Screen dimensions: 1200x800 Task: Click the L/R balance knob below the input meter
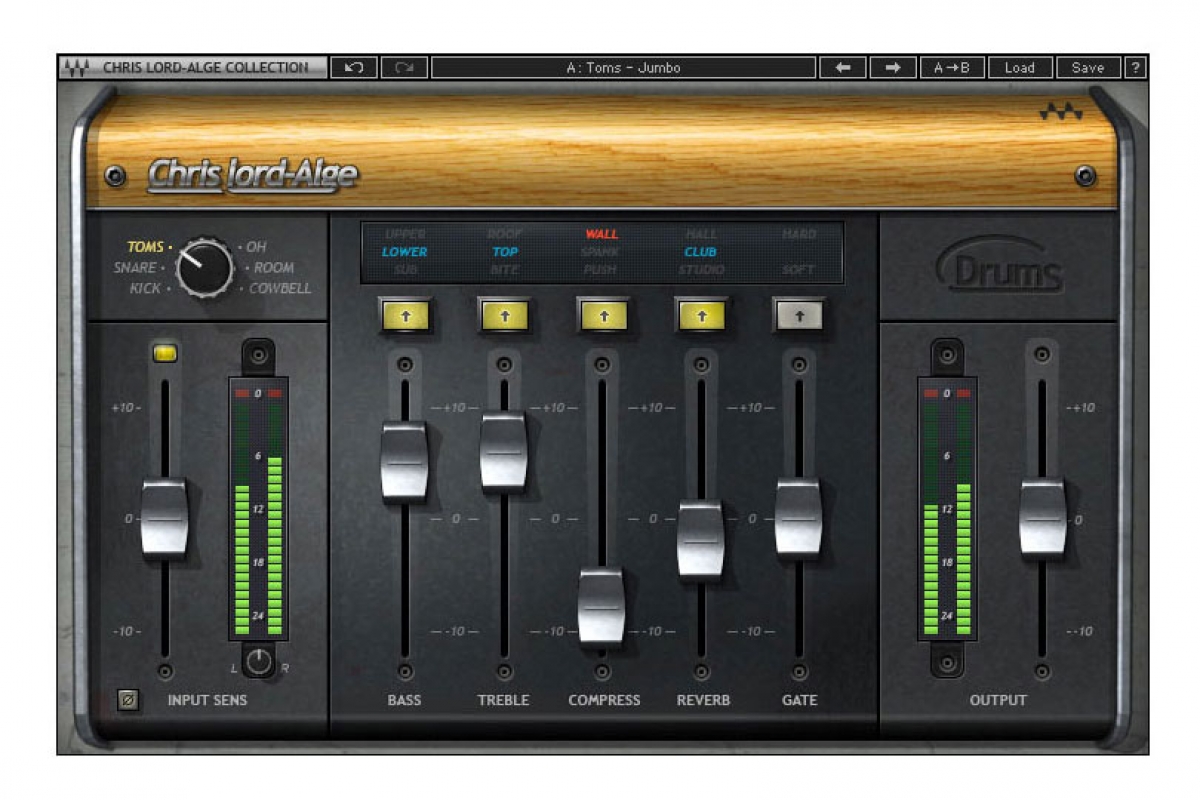coord(259,661)
